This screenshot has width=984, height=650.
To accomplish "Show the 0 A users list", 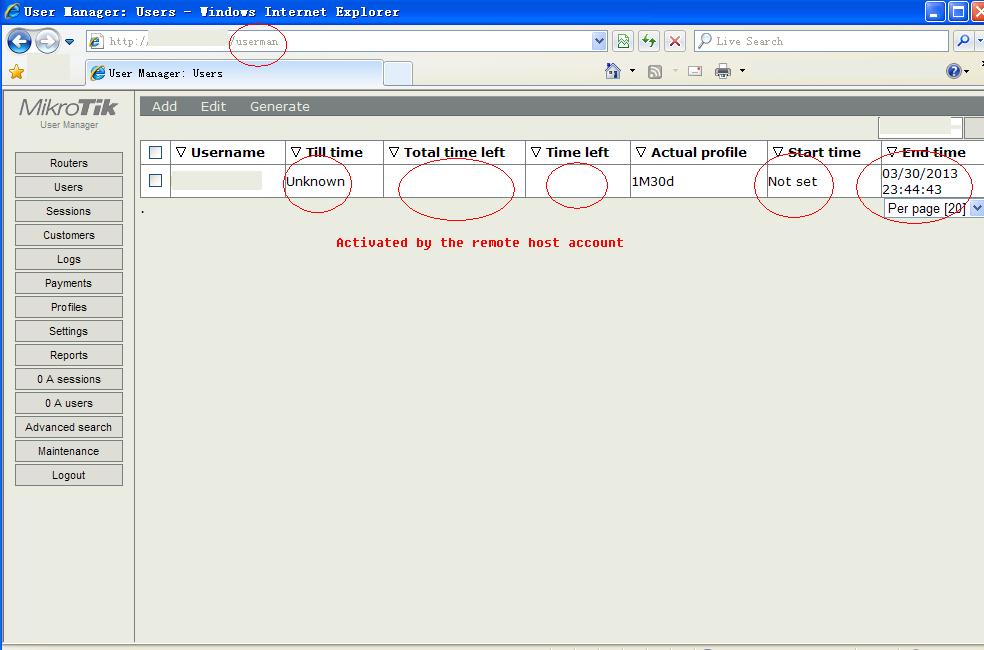I will coord(69,403).
